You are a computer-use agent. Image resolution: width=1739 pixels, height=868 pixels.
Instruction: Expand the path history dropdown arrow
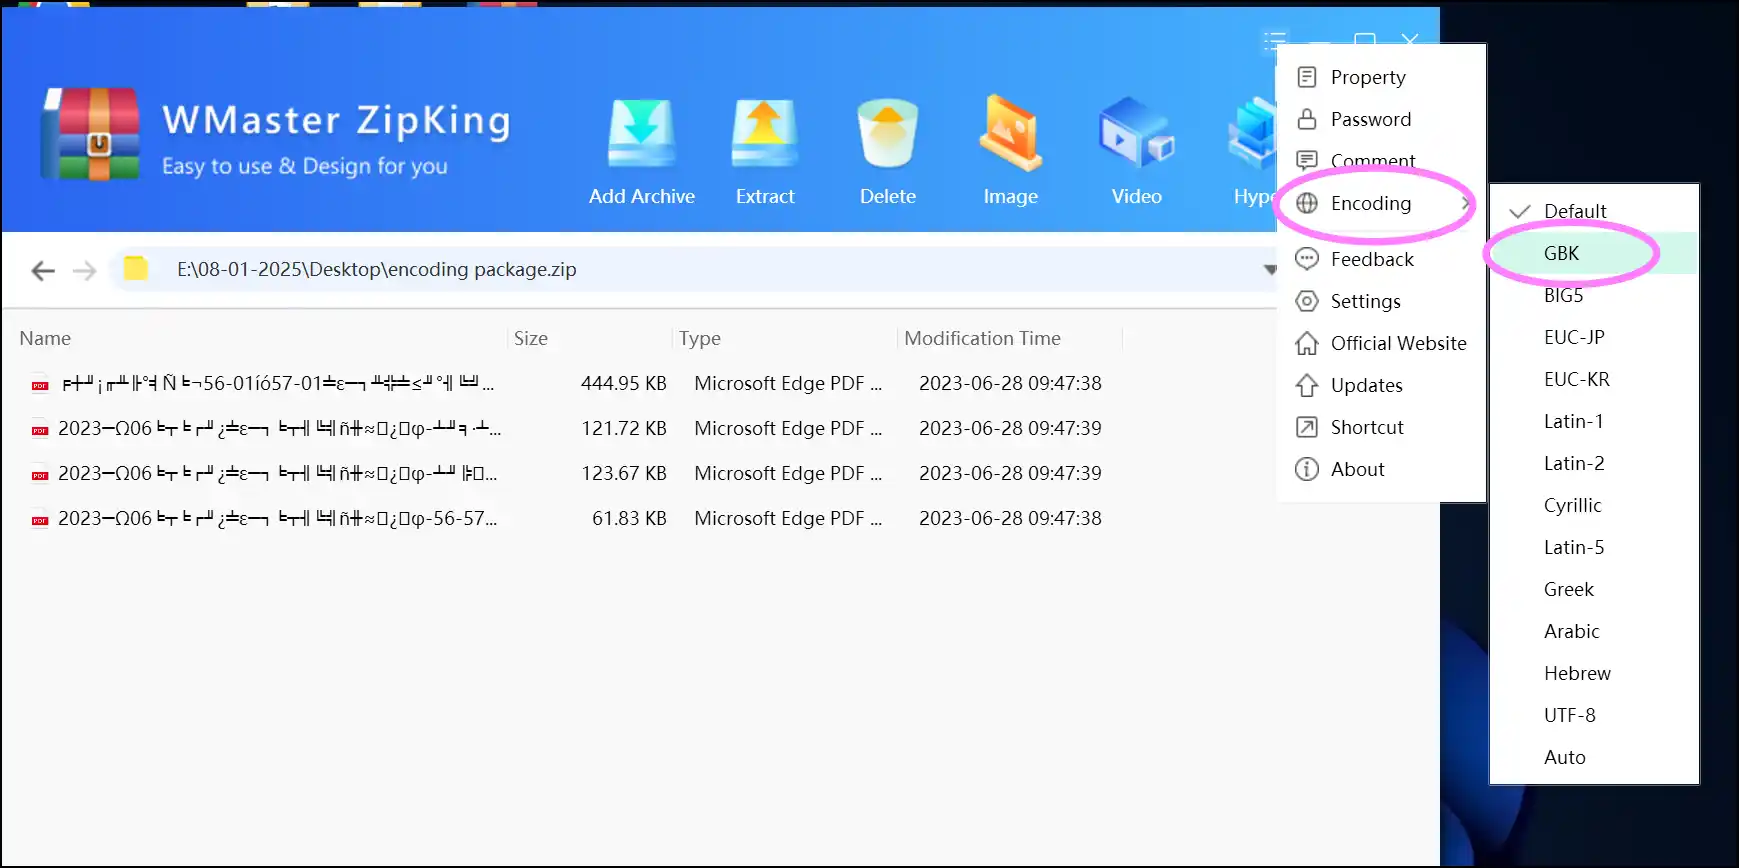click(x=1269, y=270)
